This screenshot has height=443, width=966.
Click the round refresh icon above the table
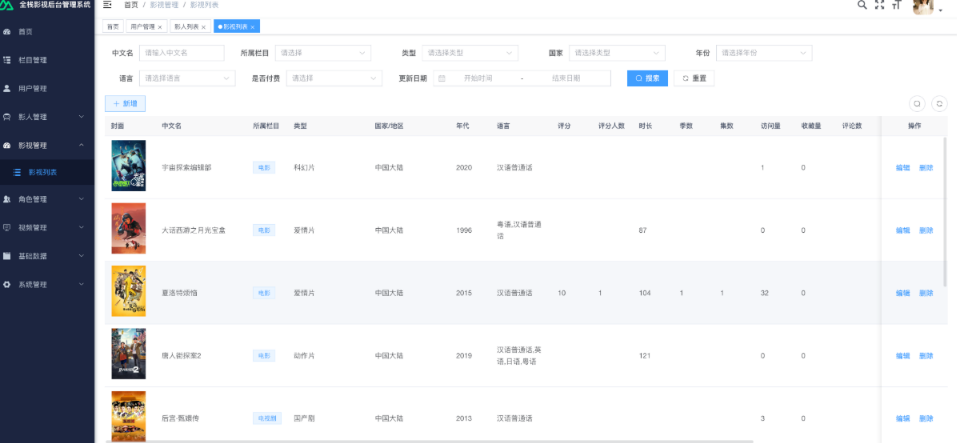pos(939,104)
